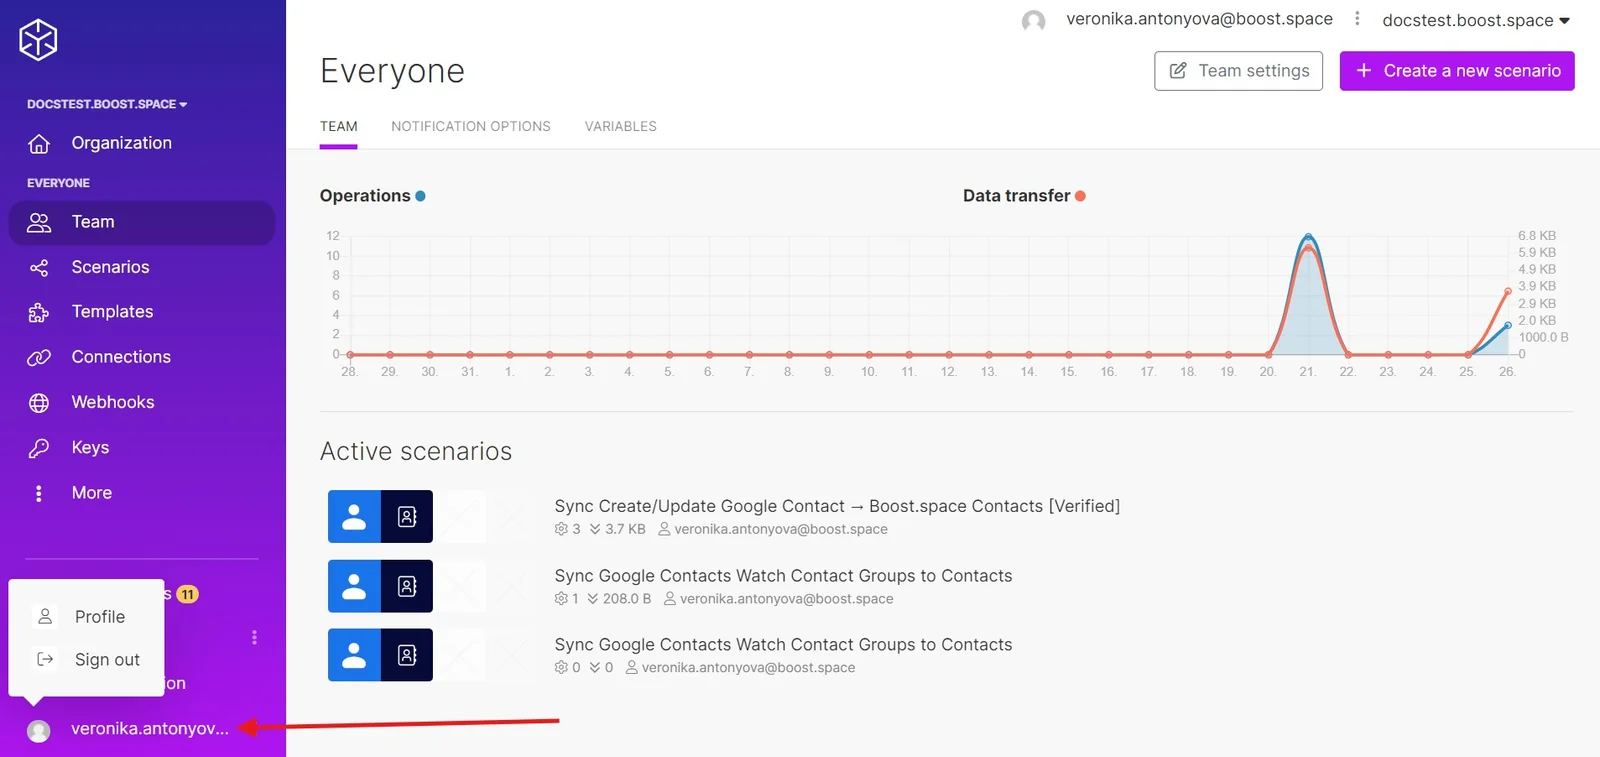
Task: Click the blue Operations legend dot
Action: tap(420, 196)
